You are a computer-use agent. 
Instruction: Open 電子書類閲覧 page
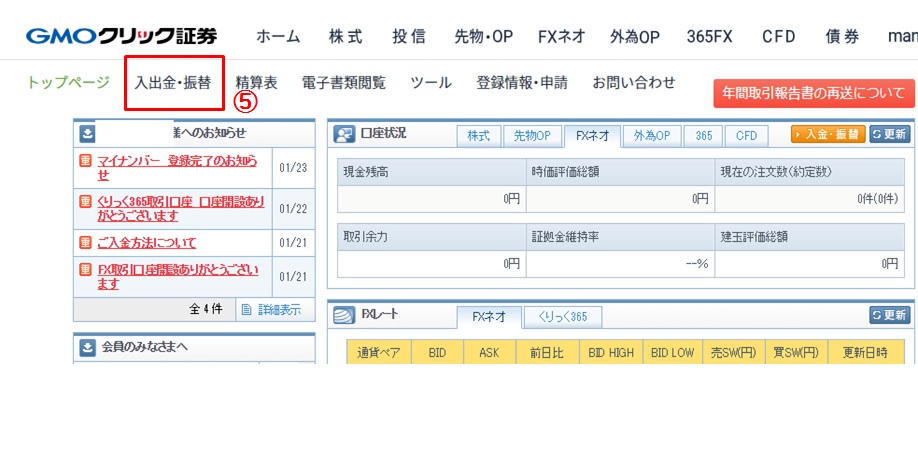tap(344, 83)
